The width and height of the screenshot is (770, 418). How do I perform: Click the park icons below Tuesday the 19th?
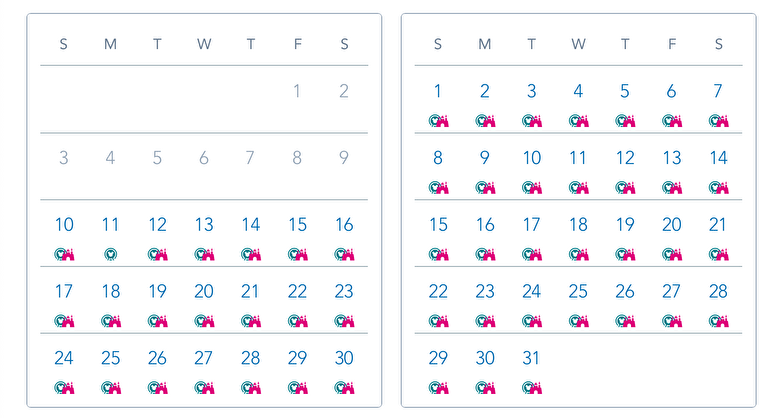158,321
